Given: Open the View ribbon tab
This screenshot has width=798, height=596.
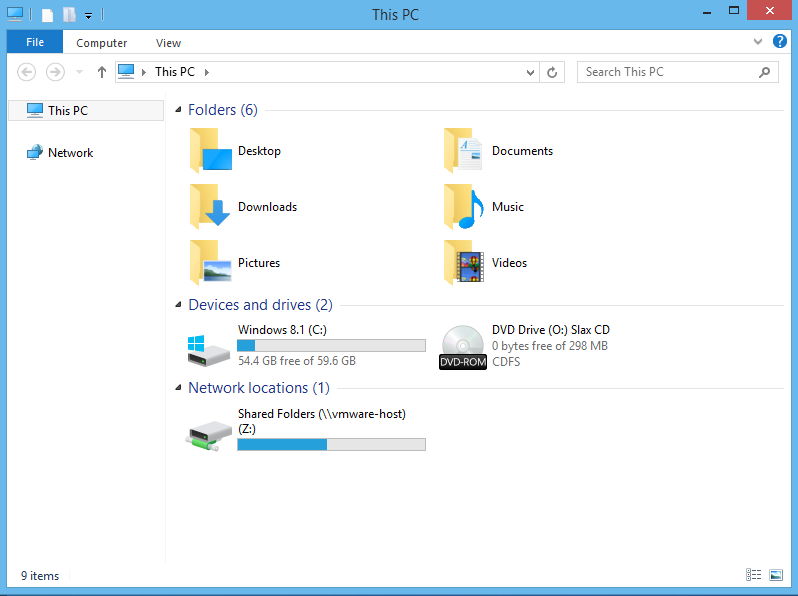Looking at the screenshot, I should [x=168, y=43].
